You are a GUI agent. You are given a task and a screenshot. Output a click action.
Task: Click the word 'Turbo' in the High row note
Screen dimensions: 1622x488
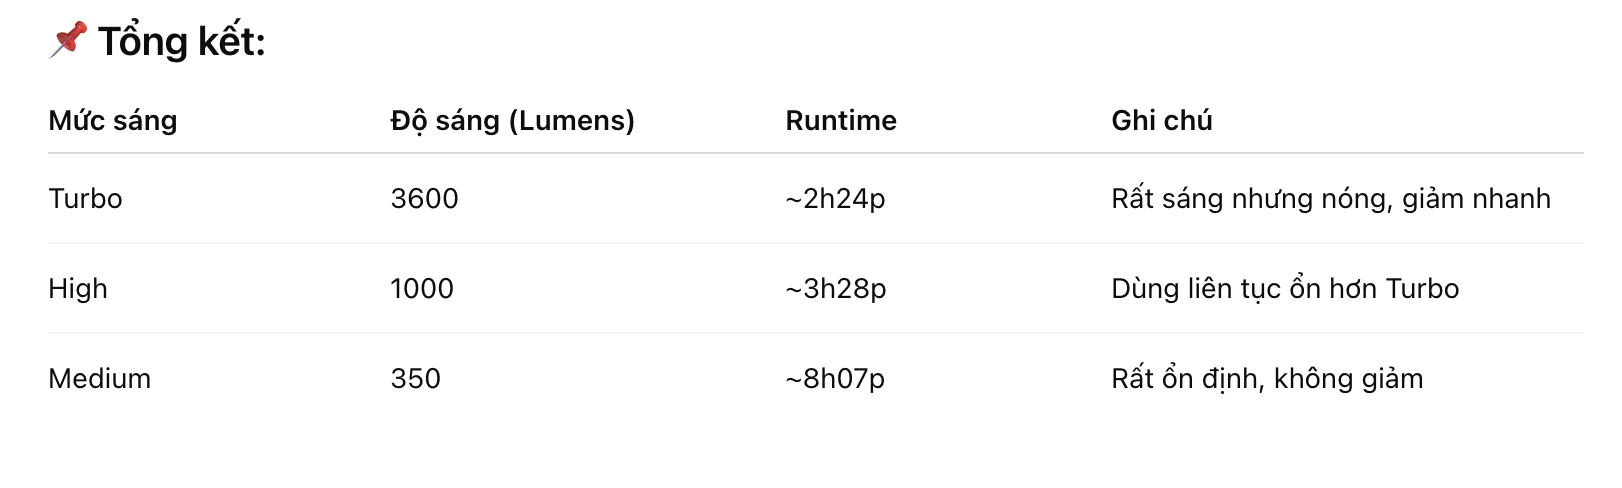click(x=1422, y=289)
